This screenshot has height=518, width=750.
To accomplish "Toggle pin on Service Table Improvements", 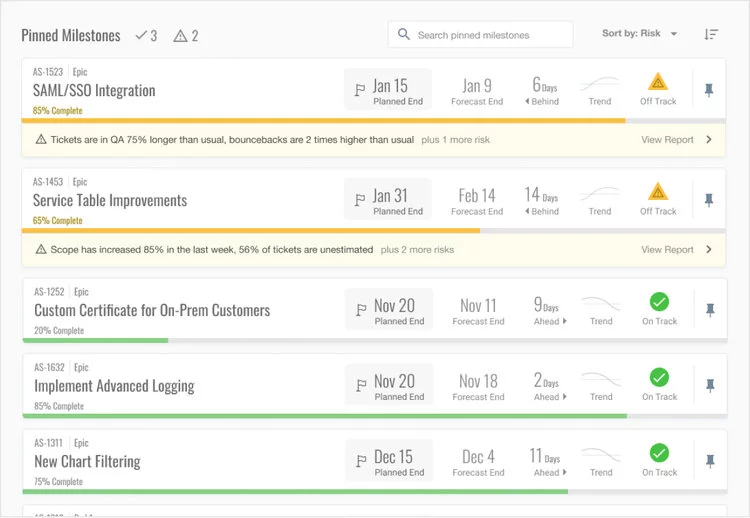I will click(x=709, y=200).
